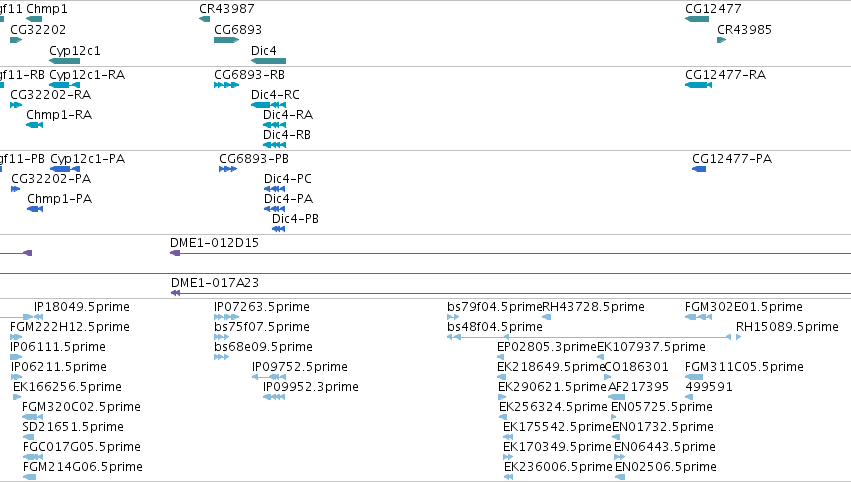Viewport: 851px width, 482px height.
Task: Click the Cyp12c1 gene glyph
Action: [65, 61]
